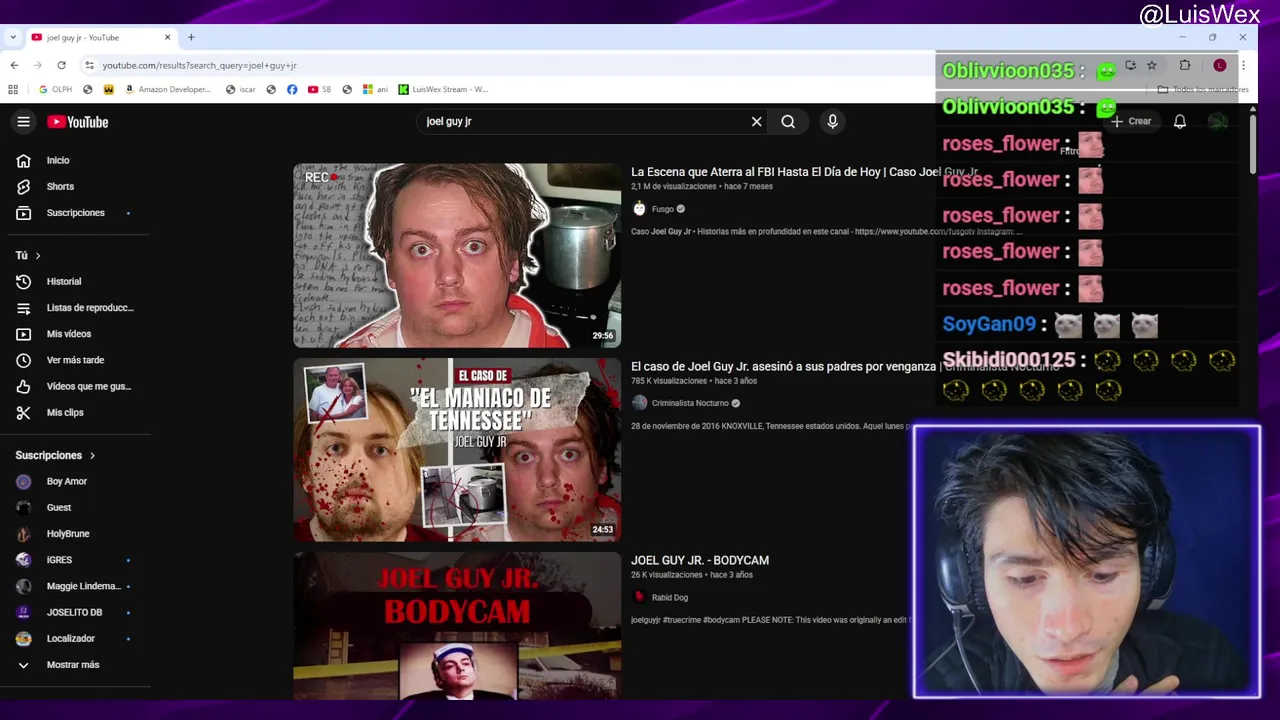This screenshot has height=720, width=1280.
Task: Open Ver más tarde in sidebar
Action: coord(75,360)
